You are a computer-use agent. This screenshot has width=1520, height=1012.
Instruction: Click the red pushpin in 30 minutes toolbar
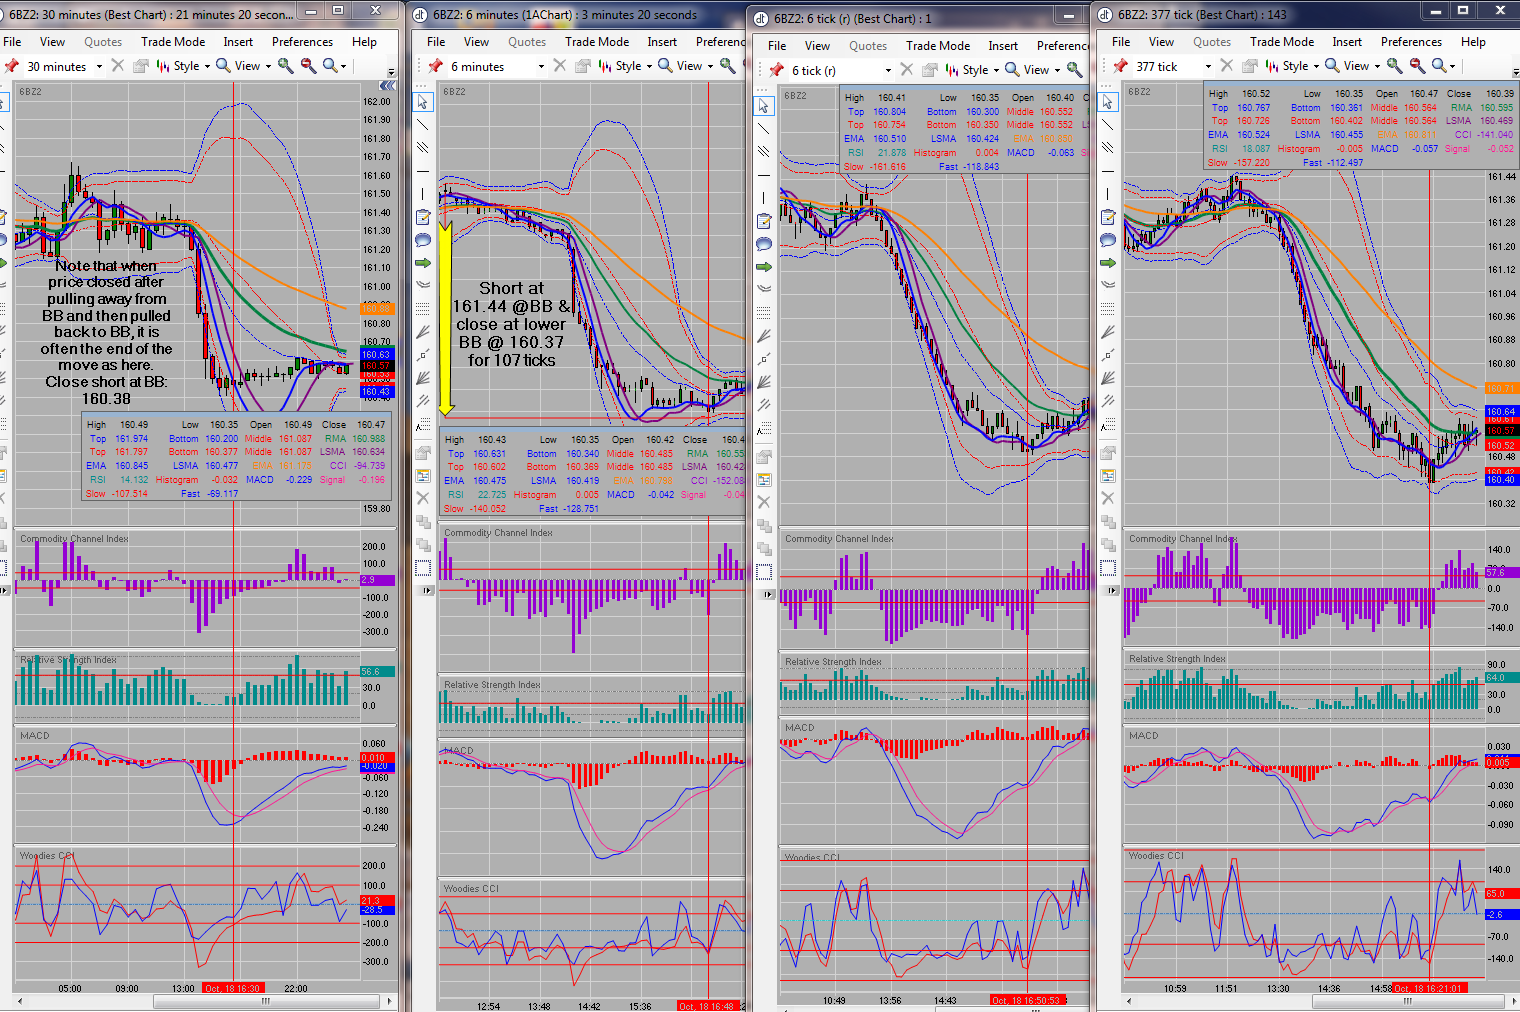(x=12, y=66)
